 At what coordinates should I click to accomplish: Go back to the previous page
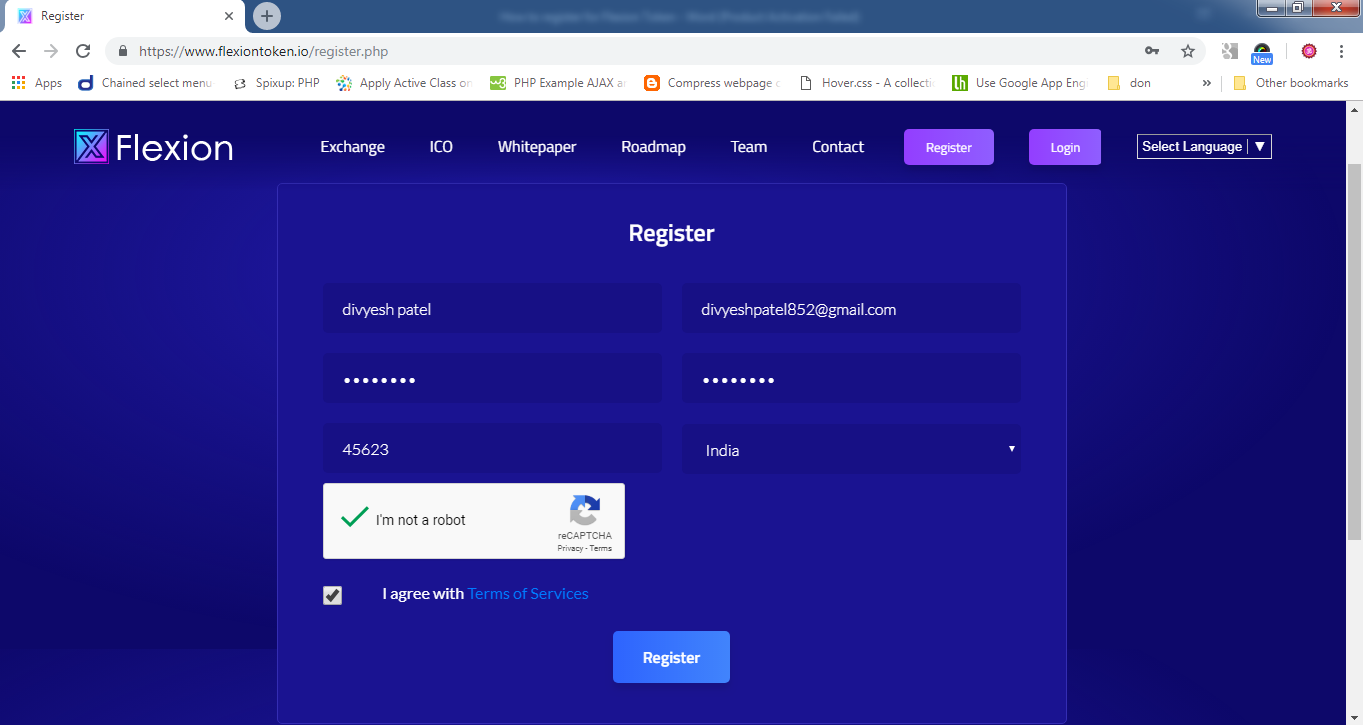point(19,51)
